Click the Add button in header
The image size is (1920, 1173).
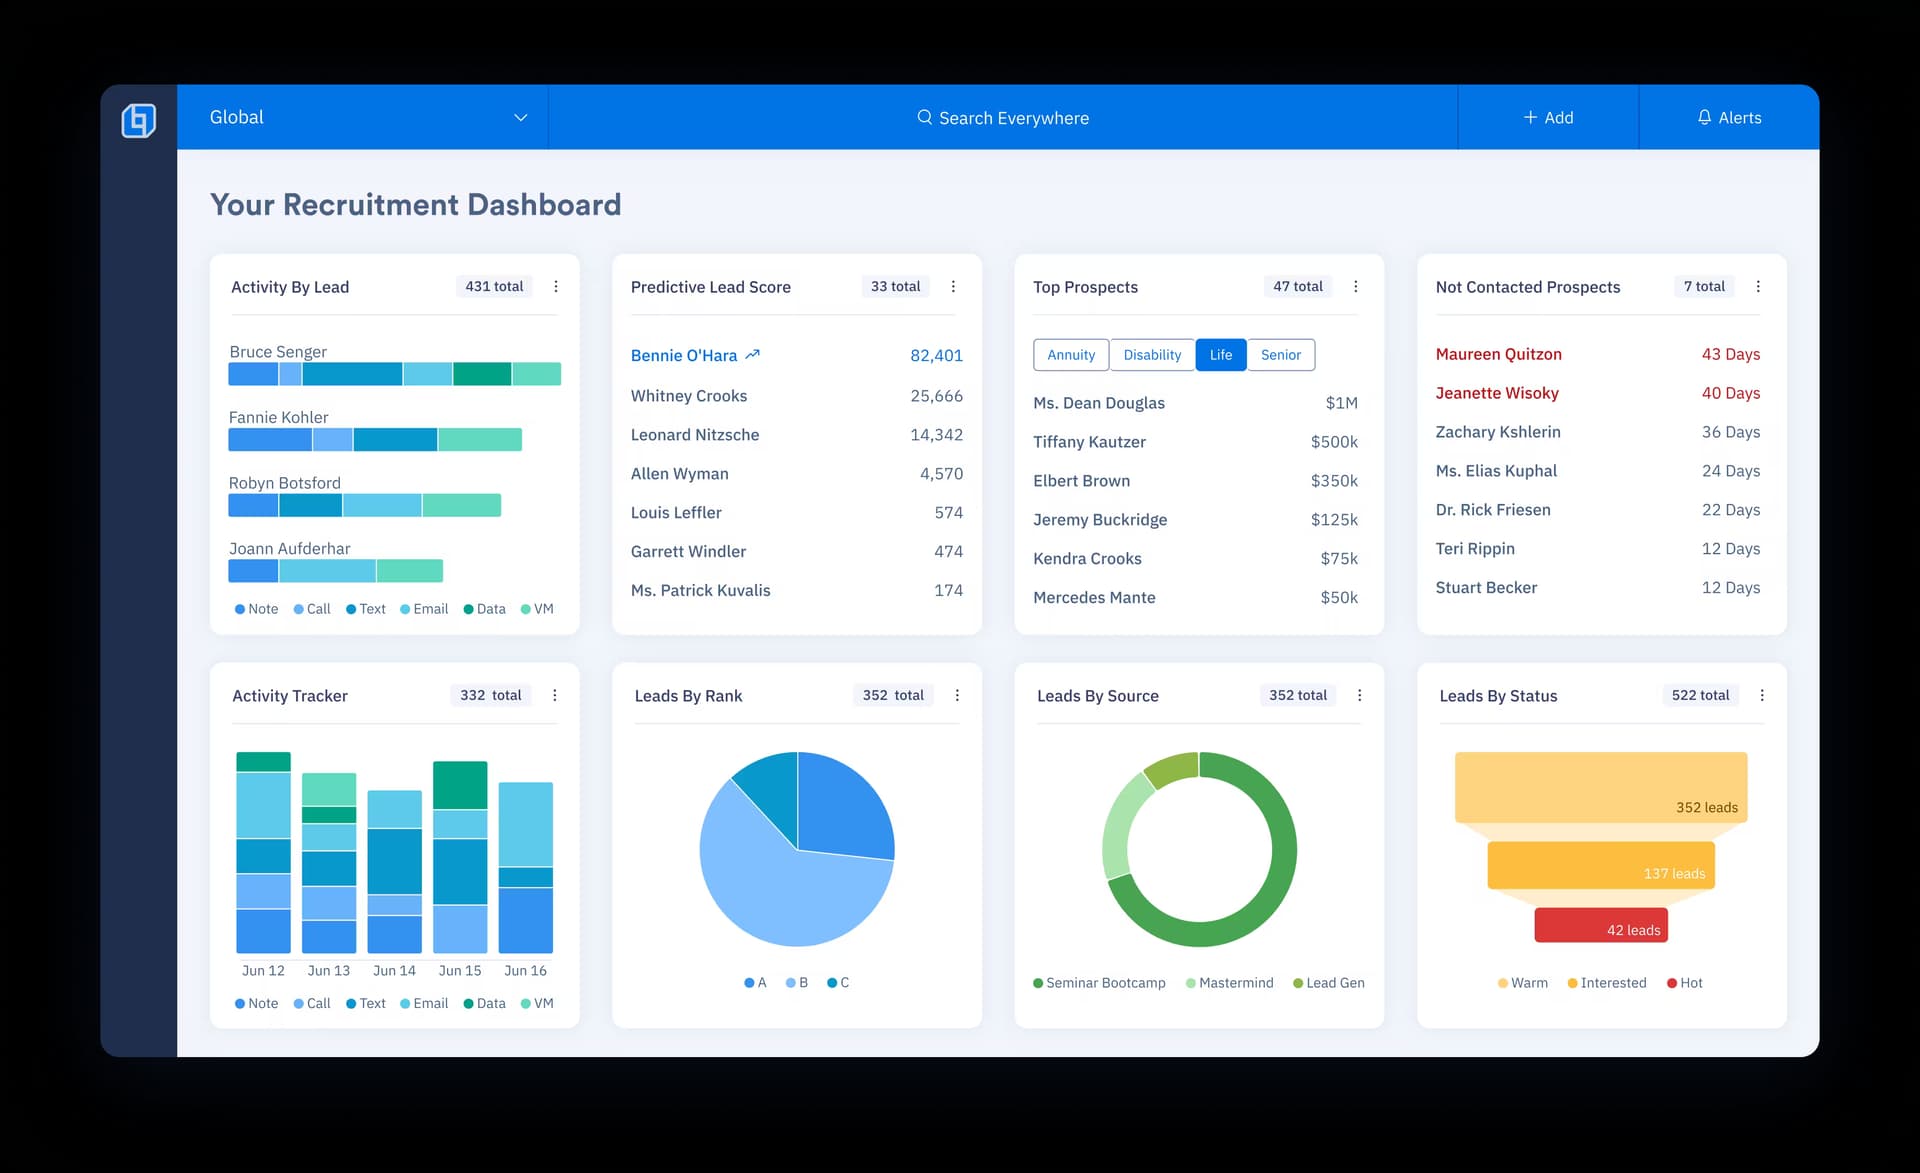click(1547, 118)
